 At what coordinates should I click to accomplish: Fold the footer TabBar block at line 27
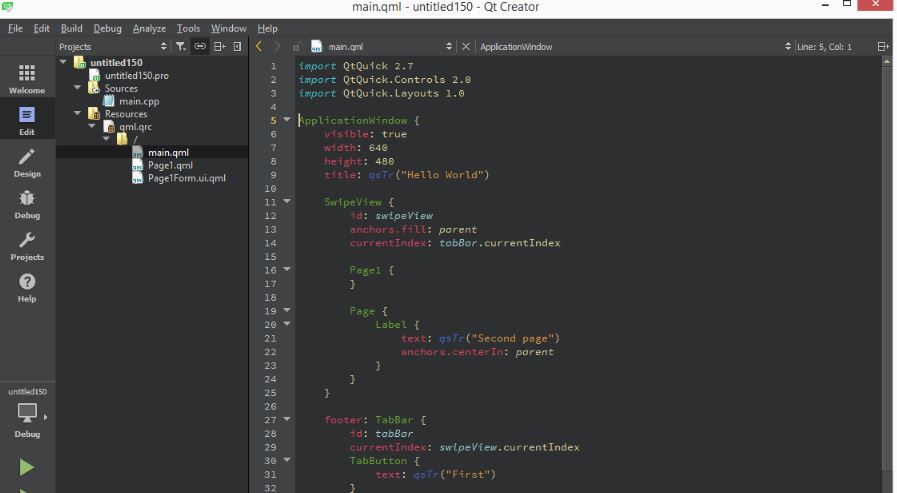click(287, 419)
